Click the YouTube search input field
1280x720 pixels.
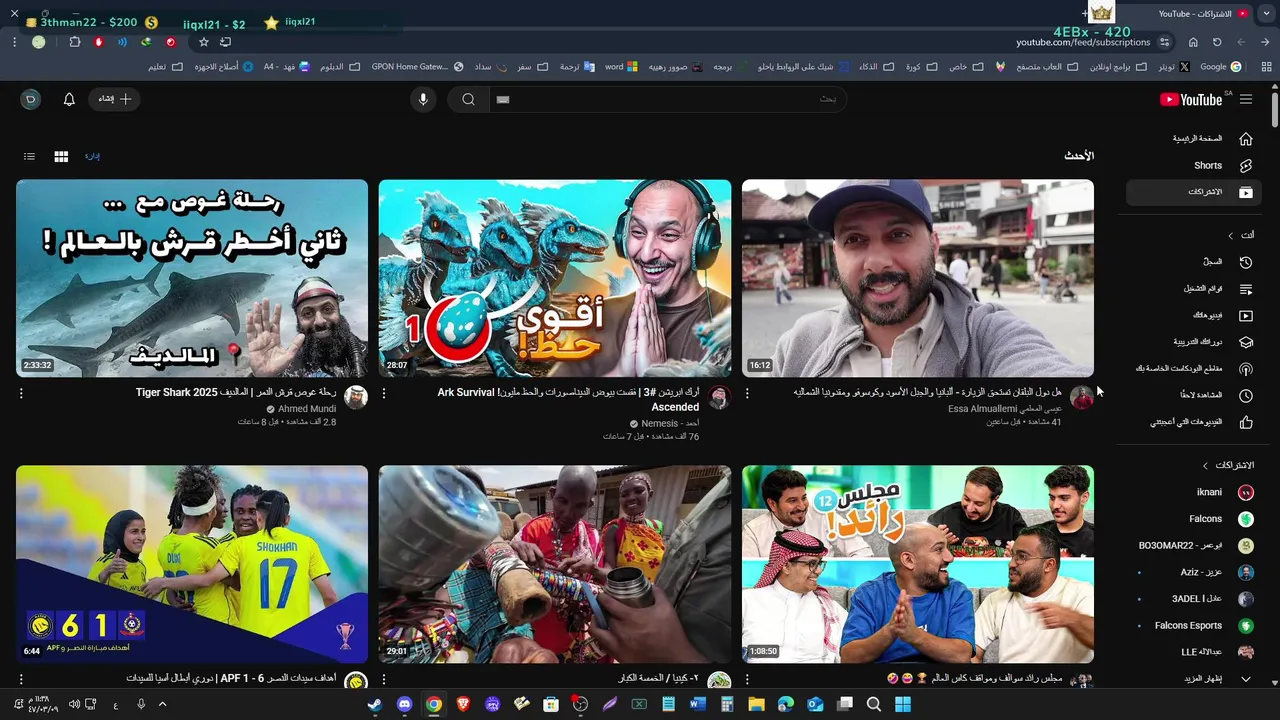tap(667, 99)
